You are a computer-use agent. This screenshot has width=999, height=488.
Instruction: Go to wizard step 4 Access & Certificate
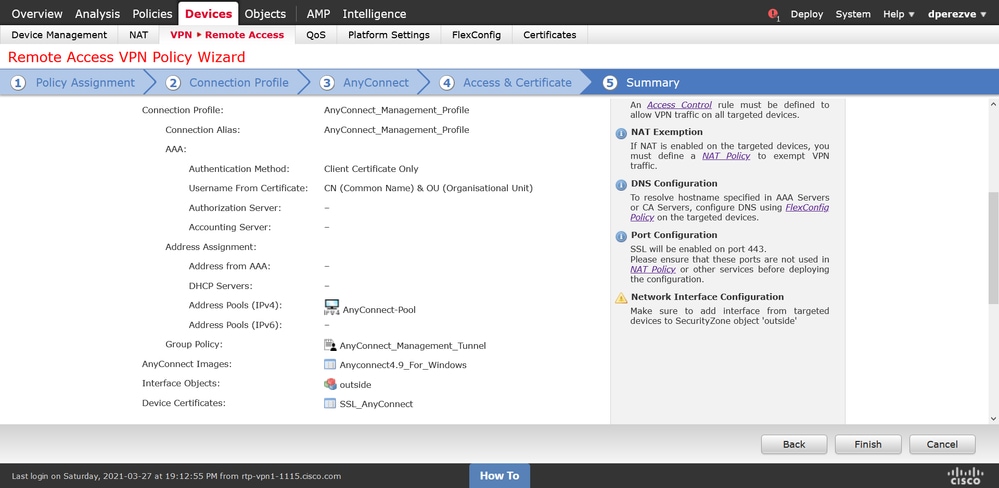507,82
